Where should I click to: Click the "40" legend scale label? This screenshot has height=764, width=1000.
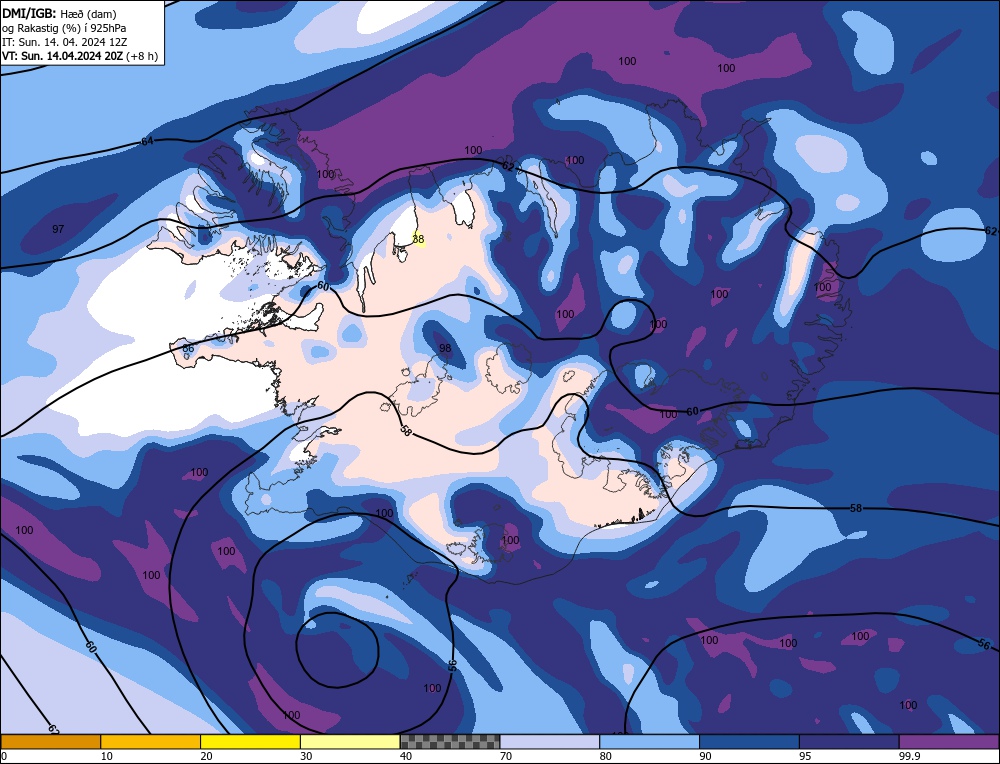406,756
